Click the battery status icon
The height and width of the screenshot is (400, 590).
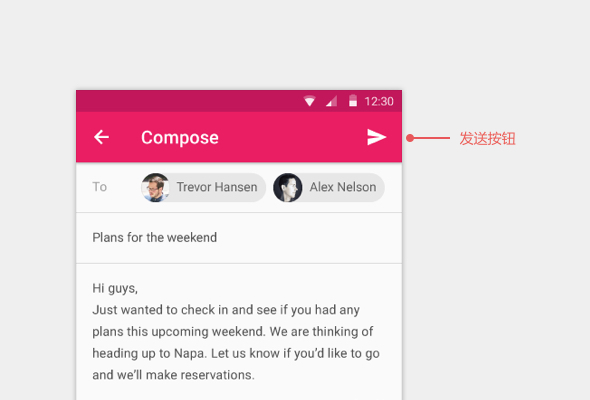(353, 100)
